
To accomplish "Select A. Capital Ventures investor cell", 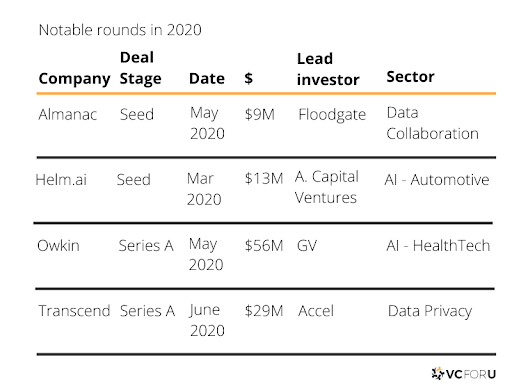I will click(x=327, y=187).
